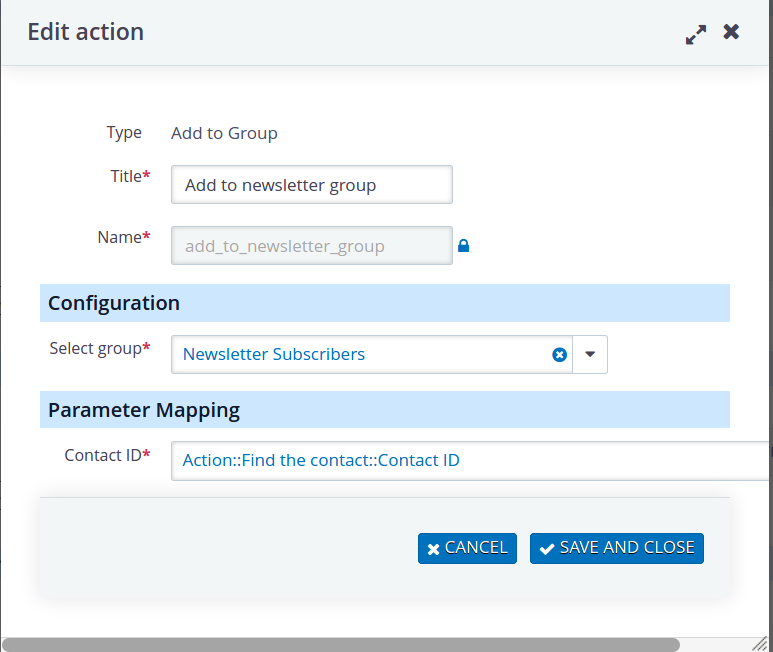
Task: Close the Edit action dialog
Action: [x=731, y=32]
